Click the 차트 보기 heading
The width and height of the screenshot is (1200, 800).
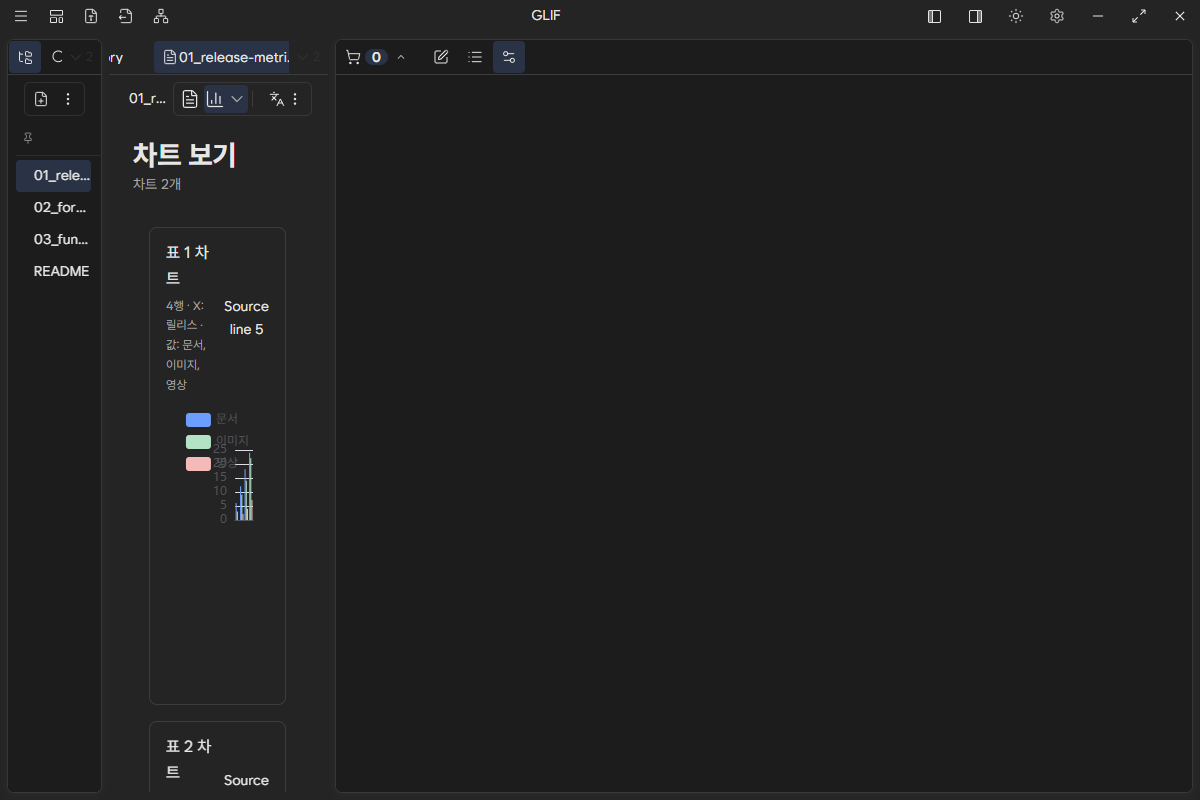(185, 154)
